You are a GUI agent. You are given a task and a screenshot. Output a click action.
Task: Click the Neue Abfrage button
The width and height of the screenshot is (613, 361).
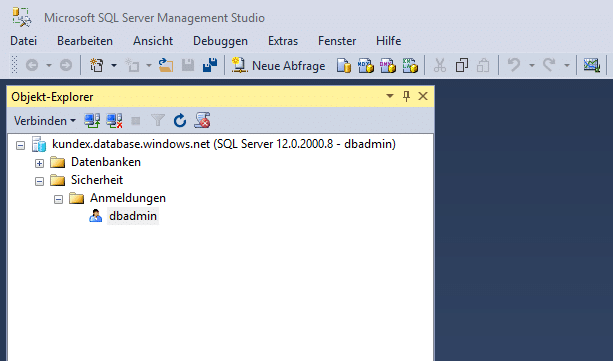point(278,65)
